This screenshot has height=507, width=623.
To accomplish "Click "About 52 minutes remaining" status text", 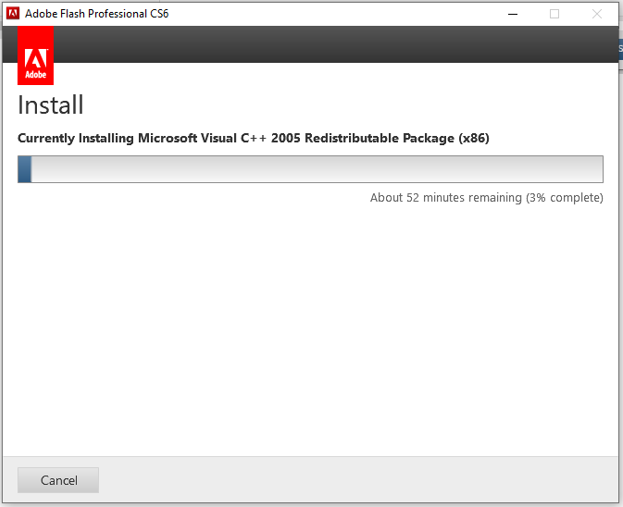I will pos(487,197).
